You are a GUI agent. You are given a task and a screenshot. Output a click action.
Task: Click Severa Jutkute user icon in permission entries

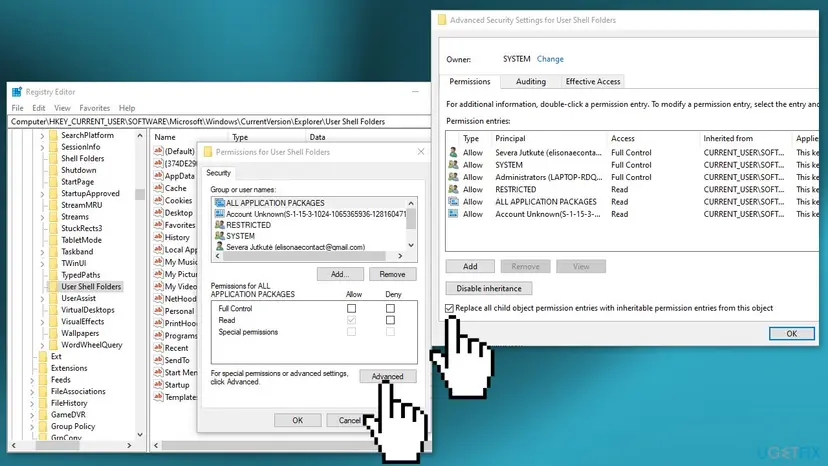(x=453, y=152)
